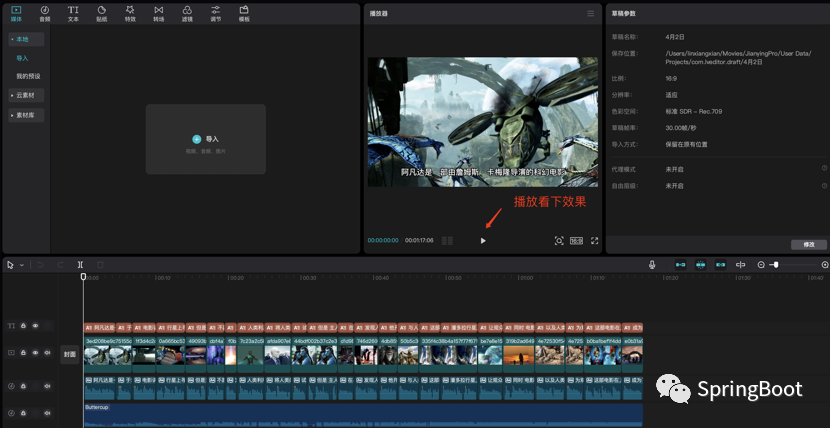The image size is (830, 428).
Task: Mute the Buttercup audio track
Action: [48, 413]
